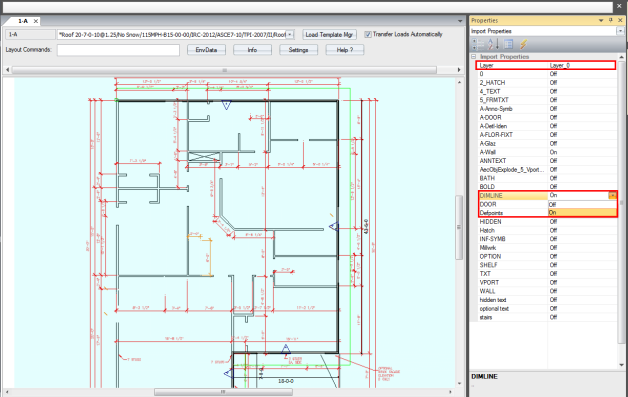
Task: Select the OPTION layer row
Action: point(547,256)
